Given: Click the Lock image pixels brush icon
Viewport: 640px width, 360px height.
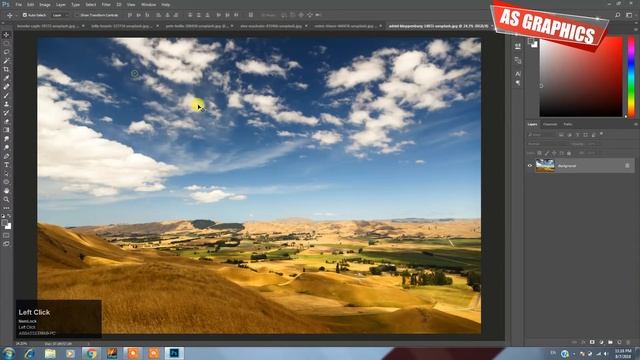Looking at the screenshot, I should coord(547,153).
